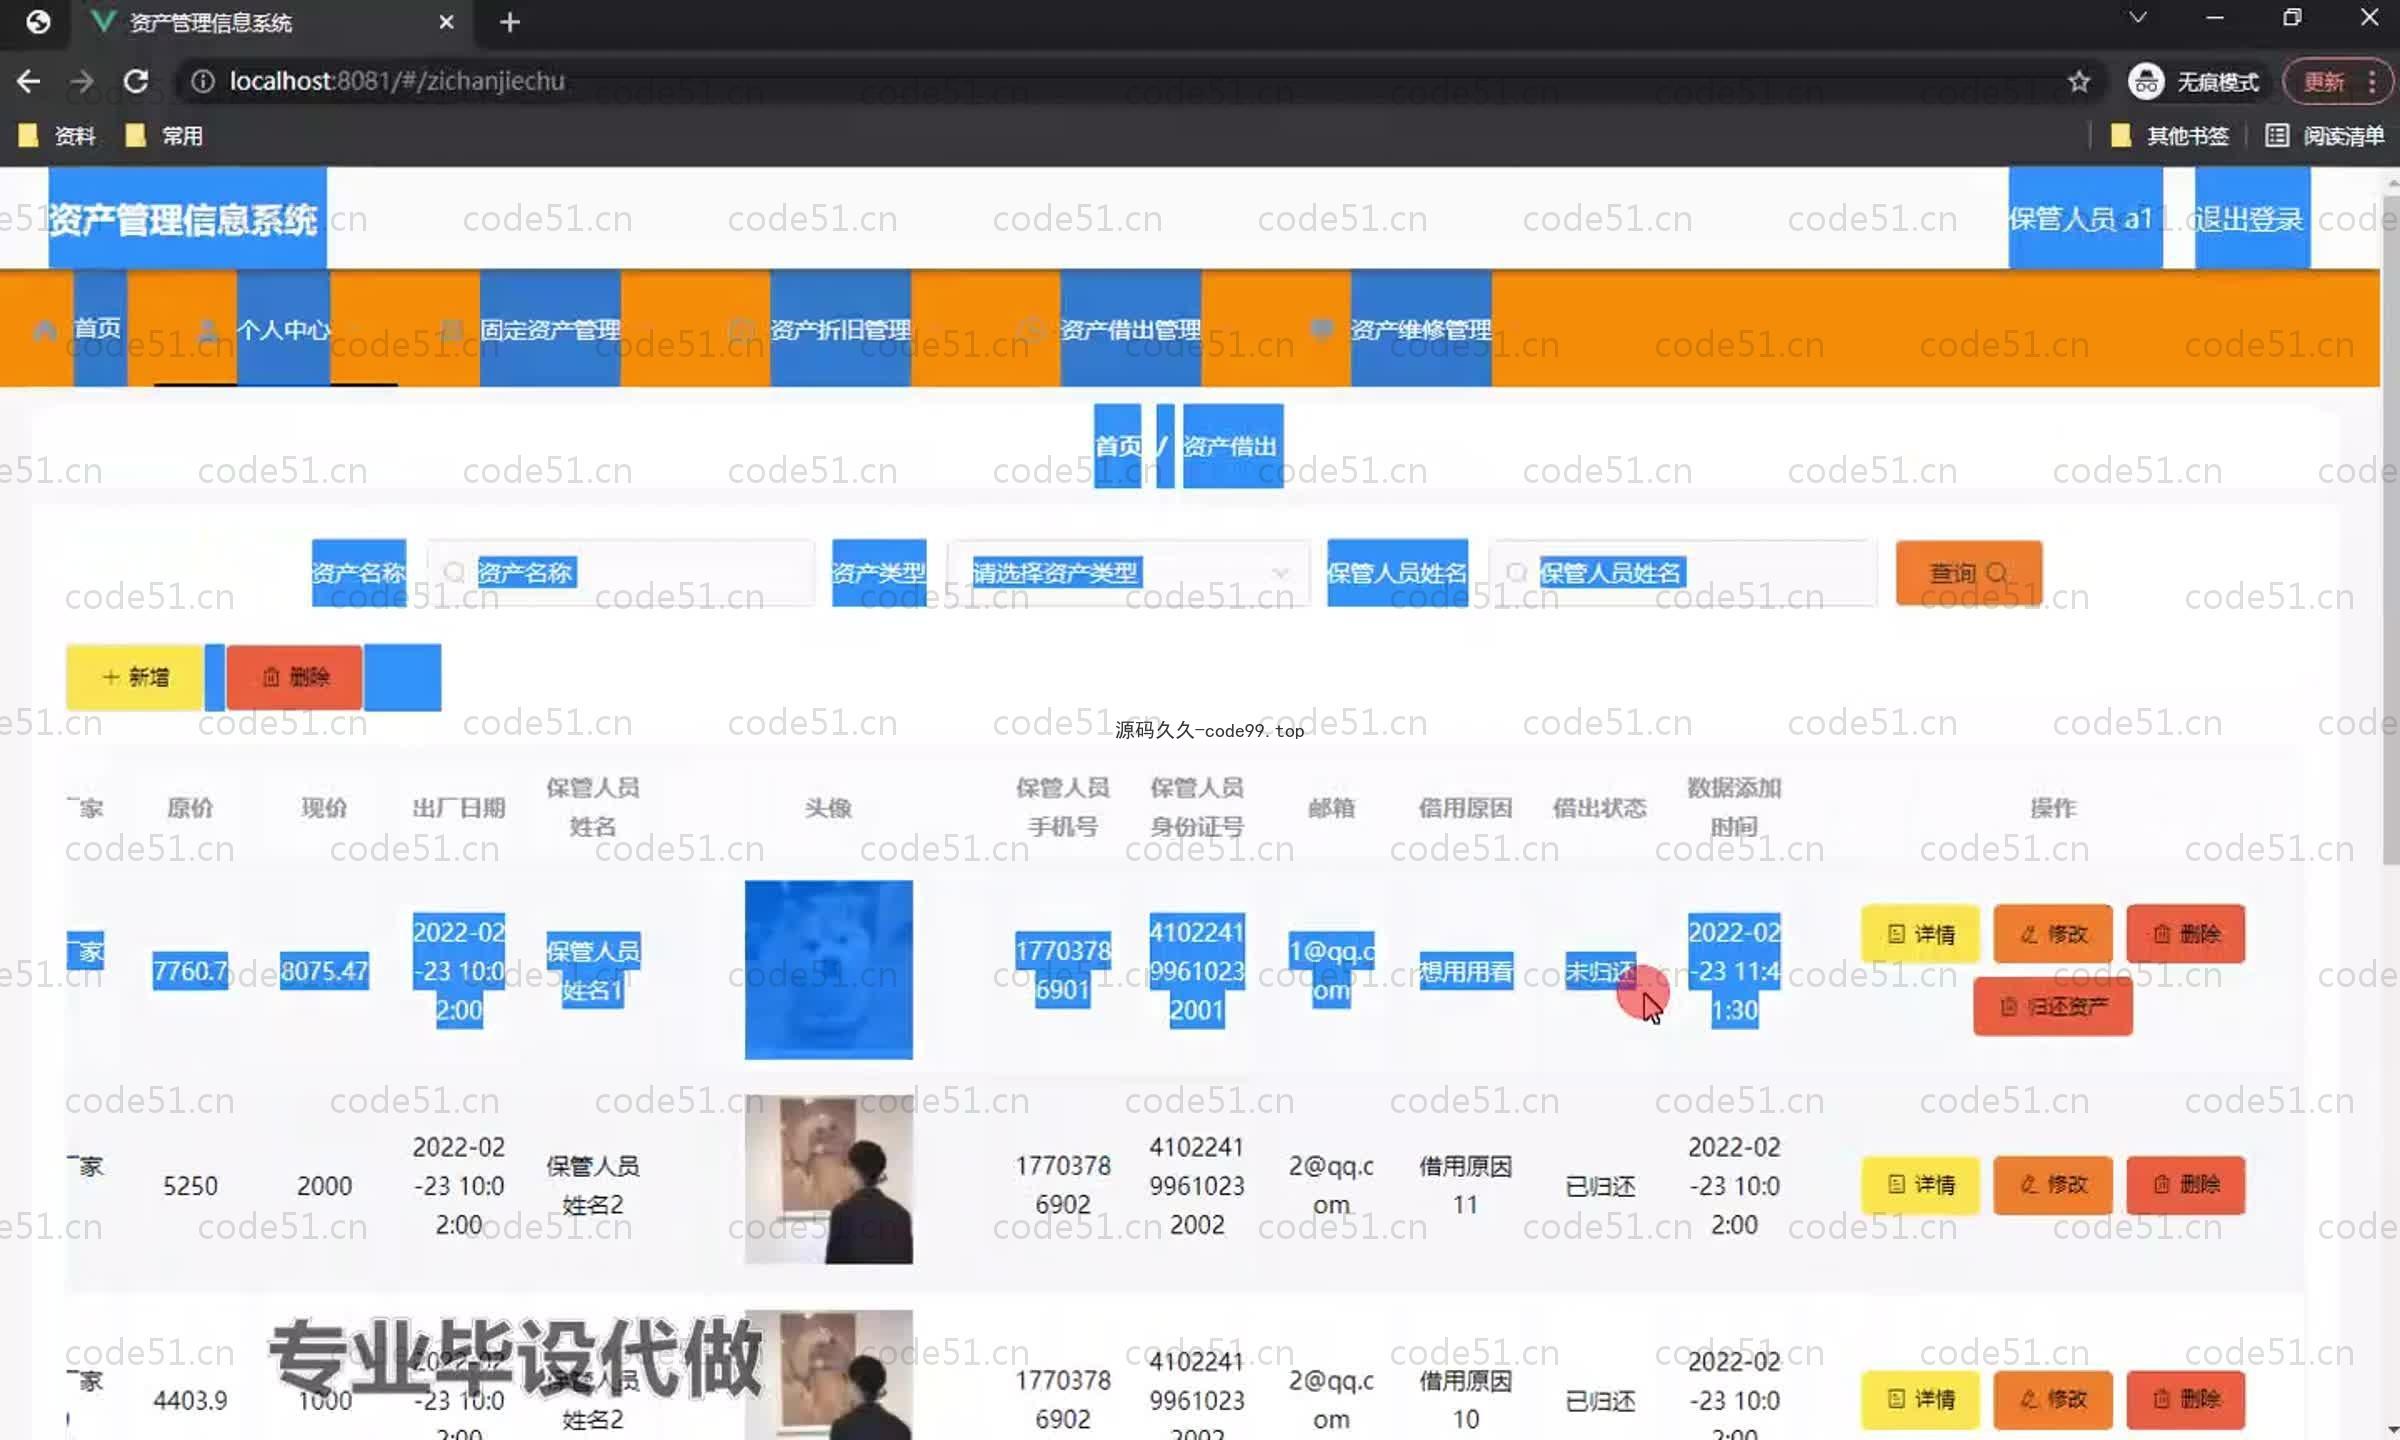
Task: Close the 资产管理信息系统 tab
Action: coord(446,22)
